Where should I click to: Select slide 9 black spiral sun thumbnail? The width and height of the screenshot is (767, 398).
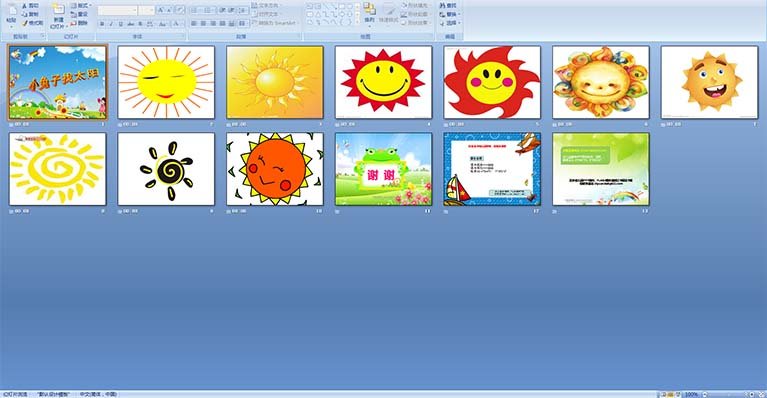point(166,169)
